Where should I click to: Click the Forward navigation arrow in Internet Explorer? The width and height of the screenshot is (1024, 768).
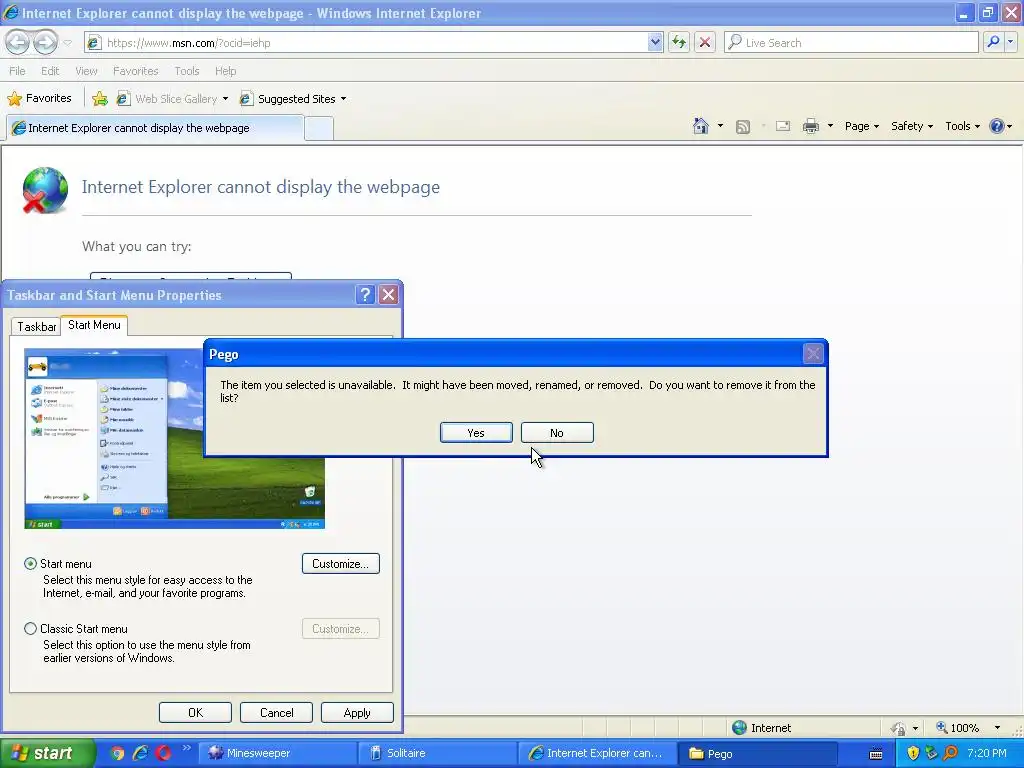coord(45,42)
